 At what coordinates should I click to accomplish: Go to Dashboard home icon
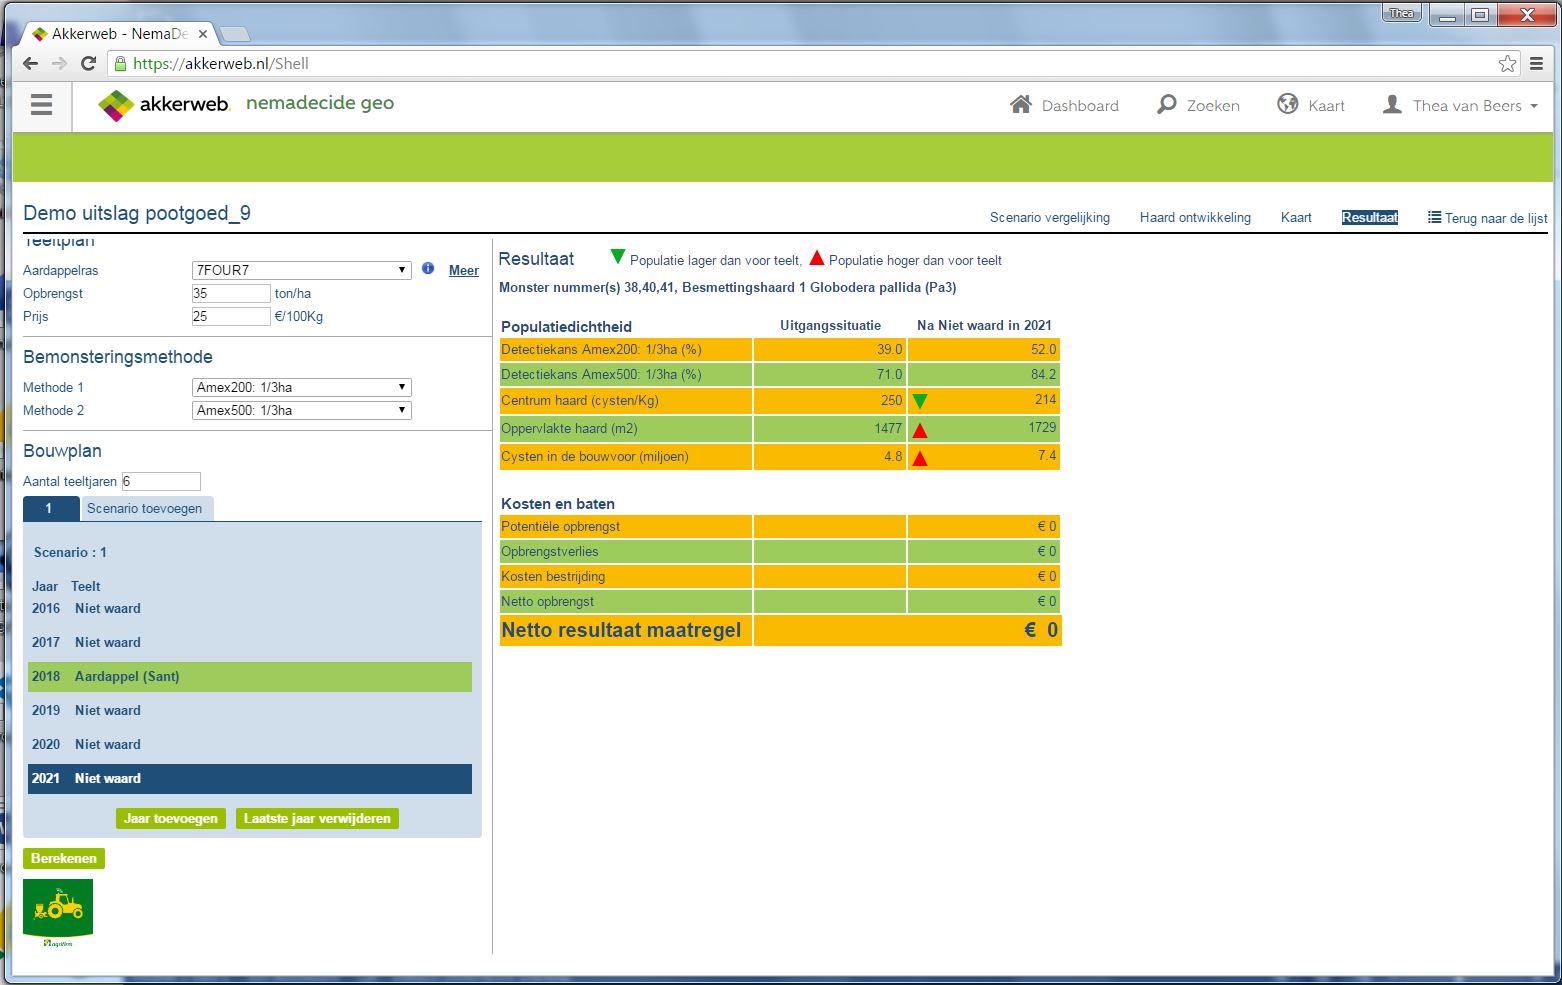pyautogui.click(x=1021, y=104)
